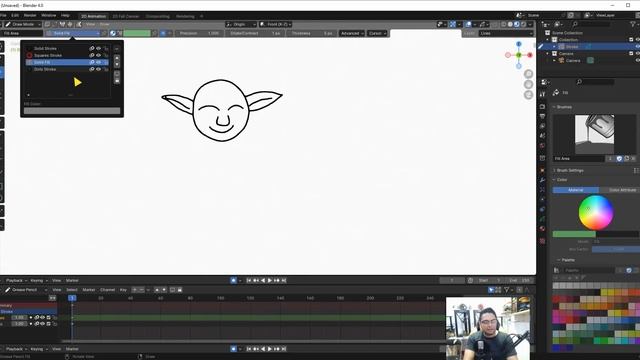Click the zoom view gizmo button

529,74
